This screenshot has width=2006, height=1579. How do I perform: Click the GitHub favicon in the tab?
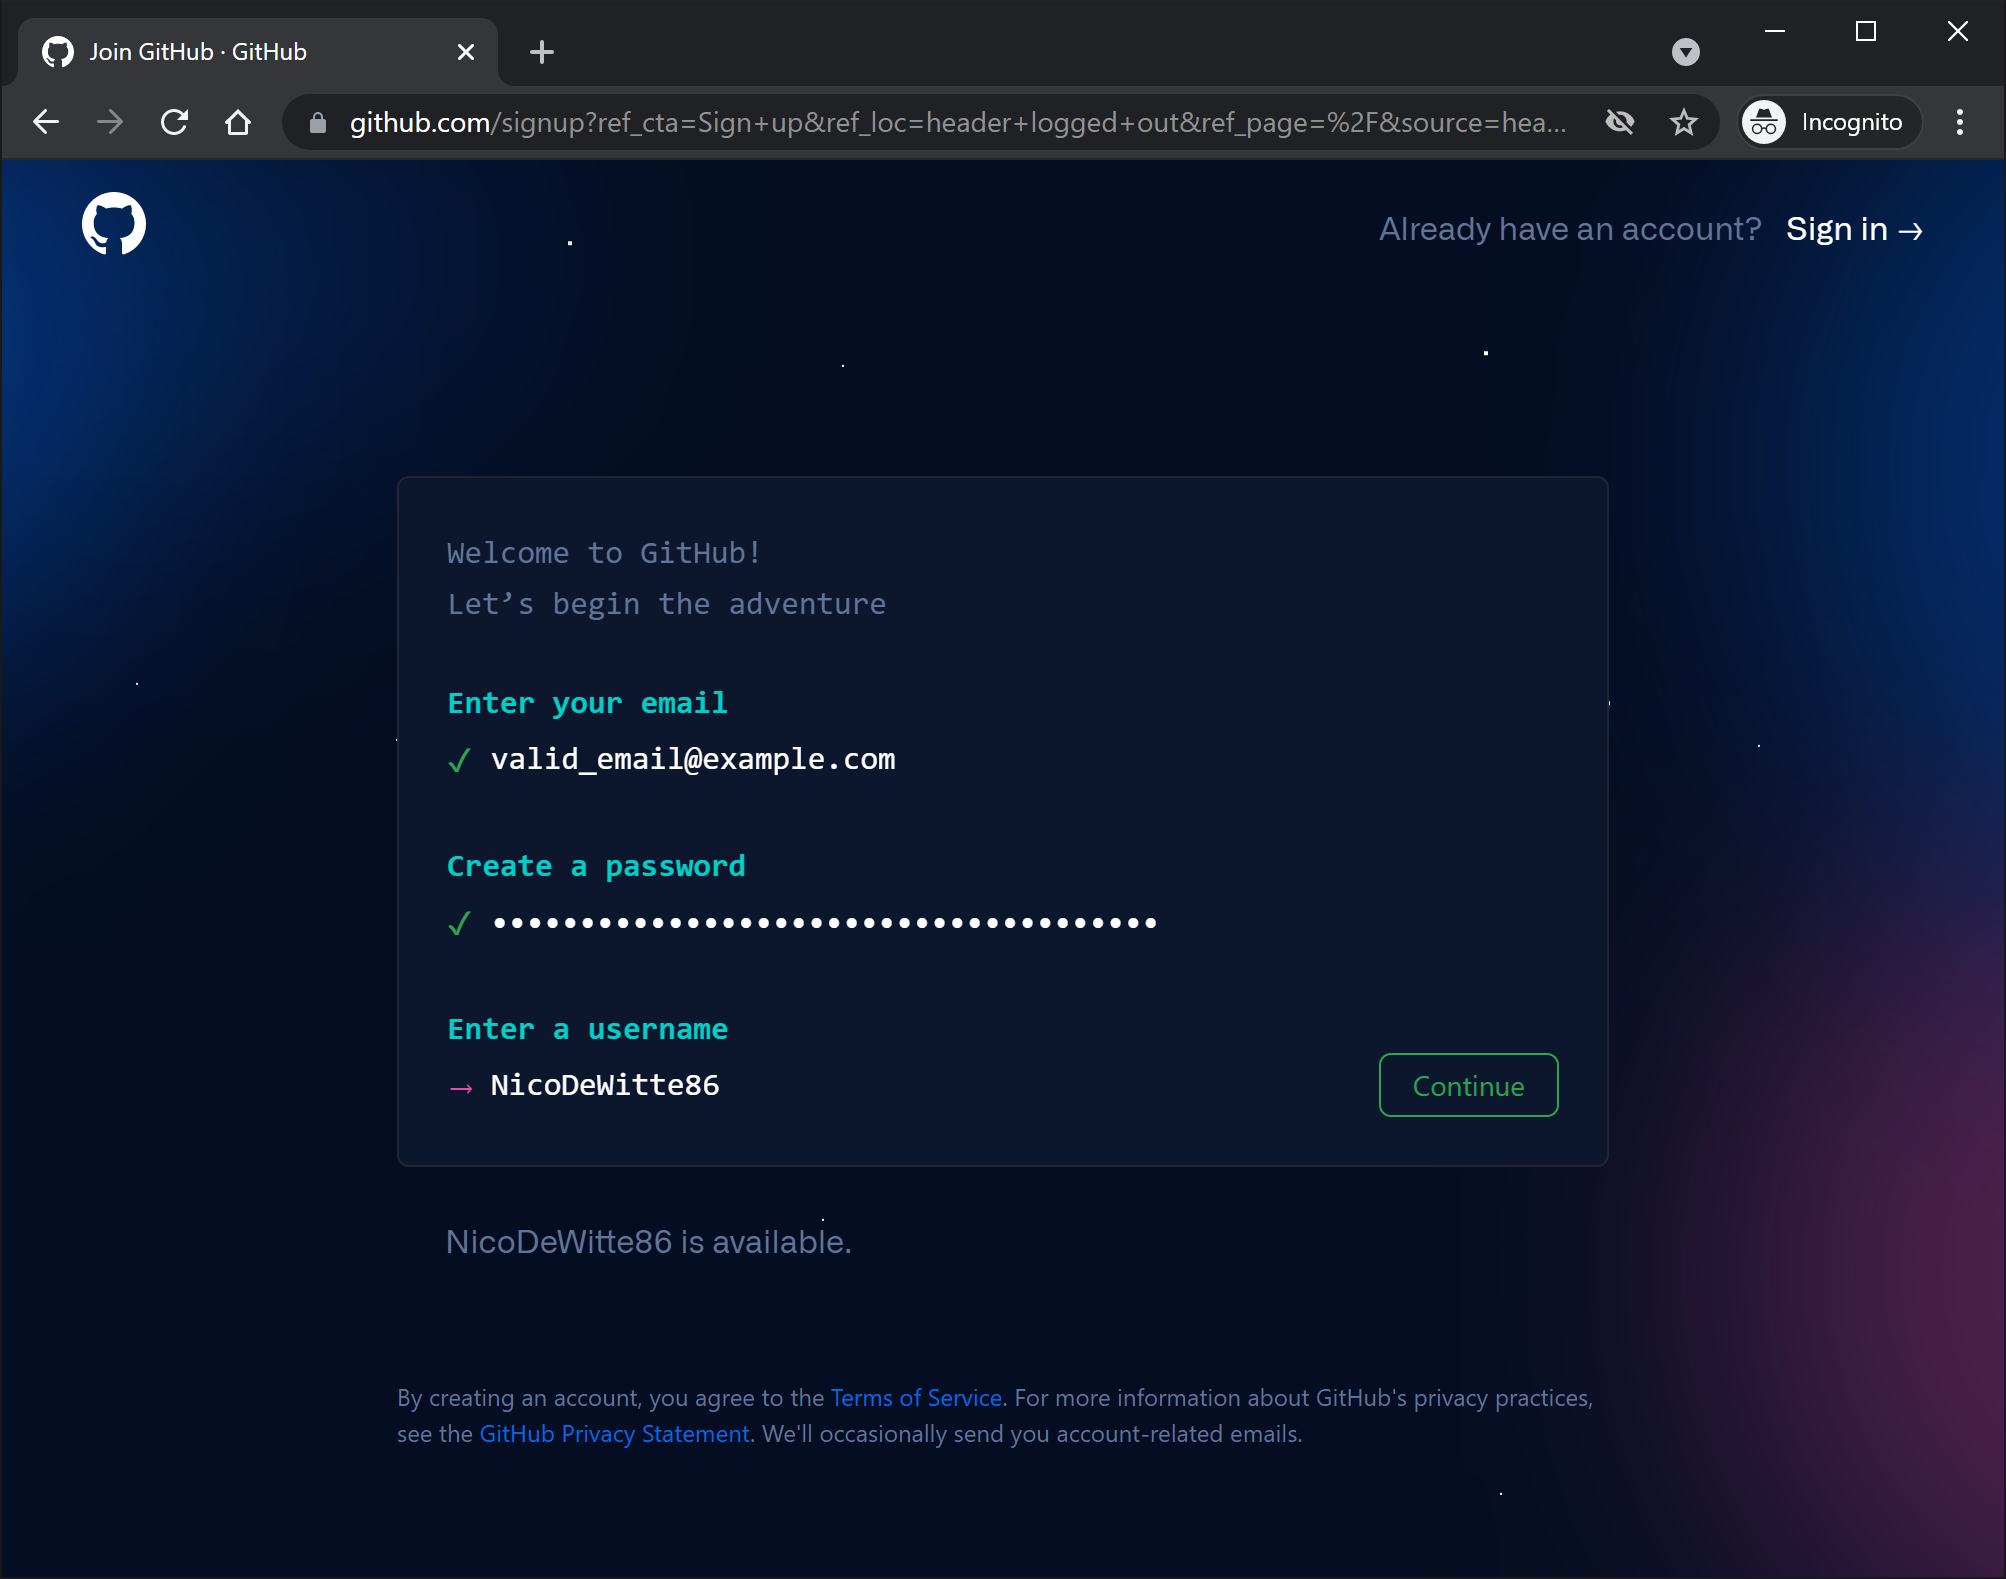coord(58,52)
